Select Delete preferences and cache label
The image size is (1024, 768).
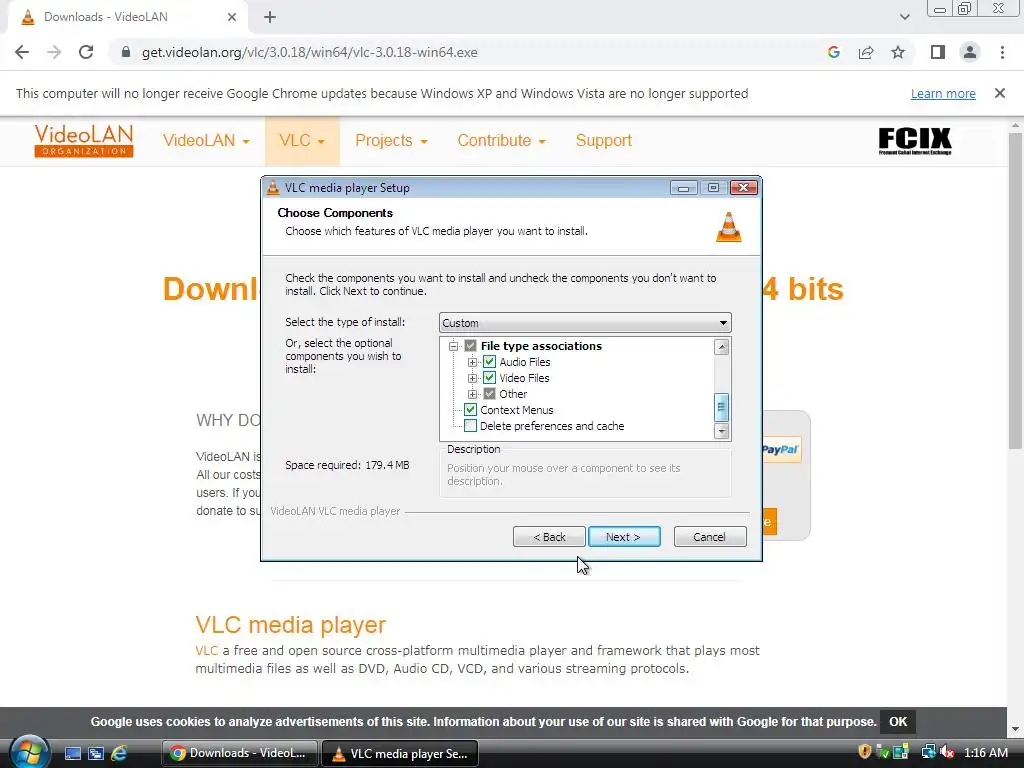click(x=552, y=426)
